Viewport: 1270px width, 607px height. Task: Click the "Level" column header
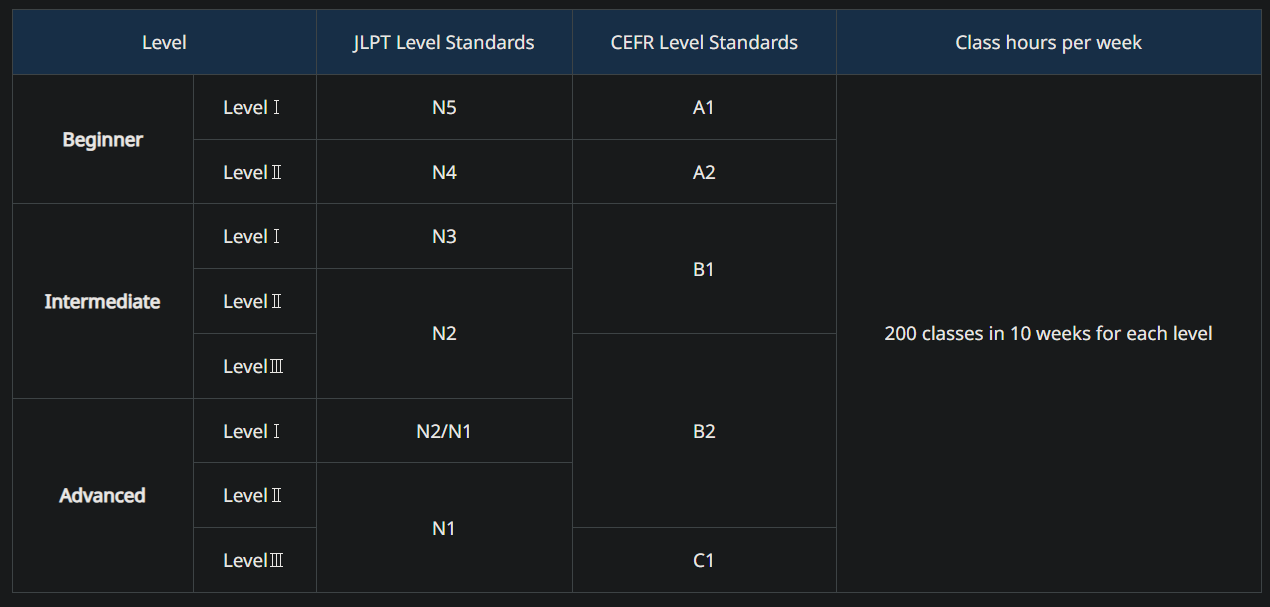(164, 42)
